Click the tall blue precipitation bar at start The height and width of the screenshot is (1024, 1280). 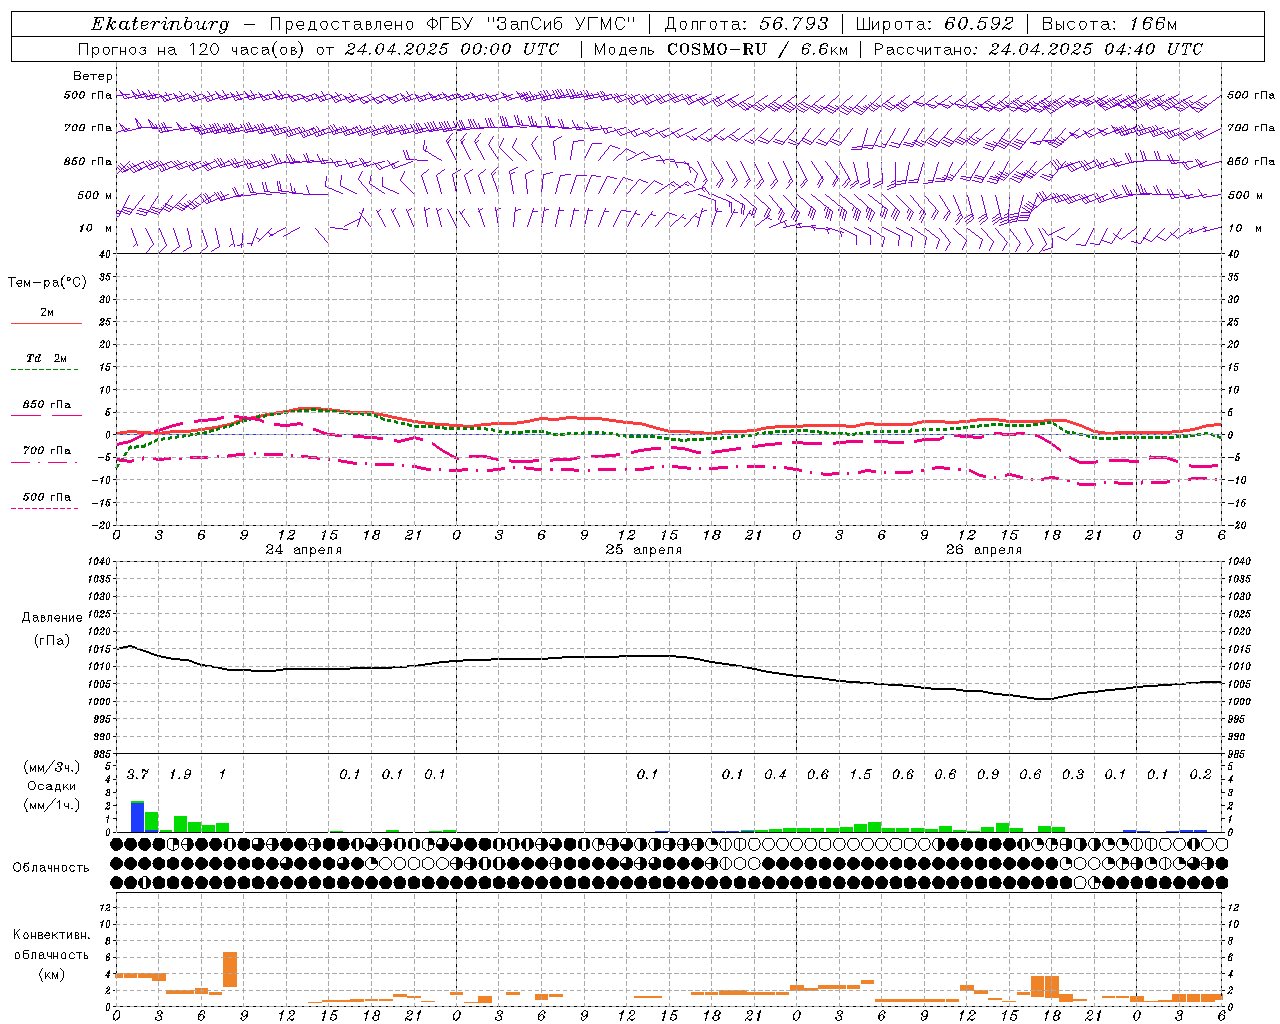[x=137, y=817]
